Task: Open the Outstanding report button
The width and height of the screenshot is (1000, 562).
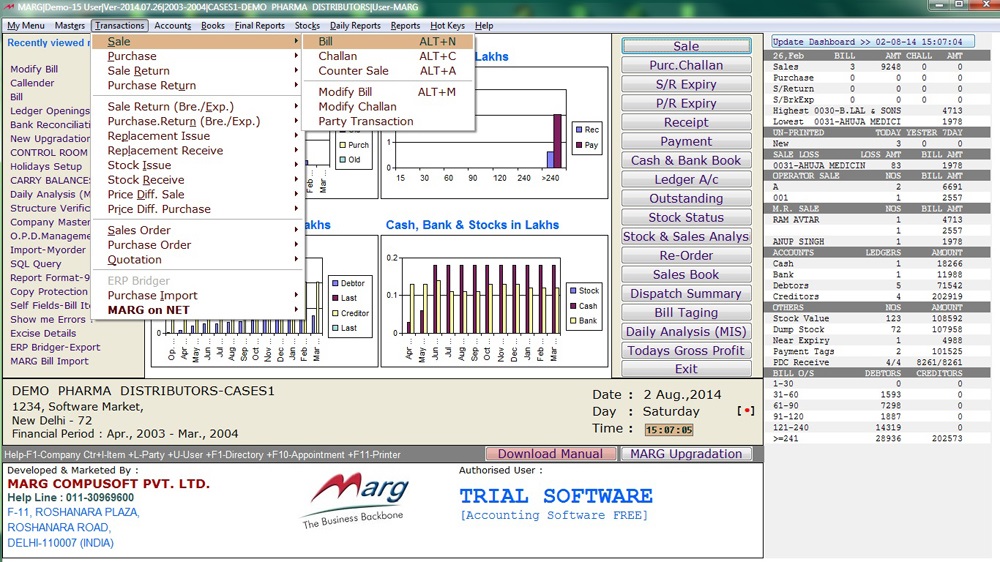Action: click(x=686, y=198)
